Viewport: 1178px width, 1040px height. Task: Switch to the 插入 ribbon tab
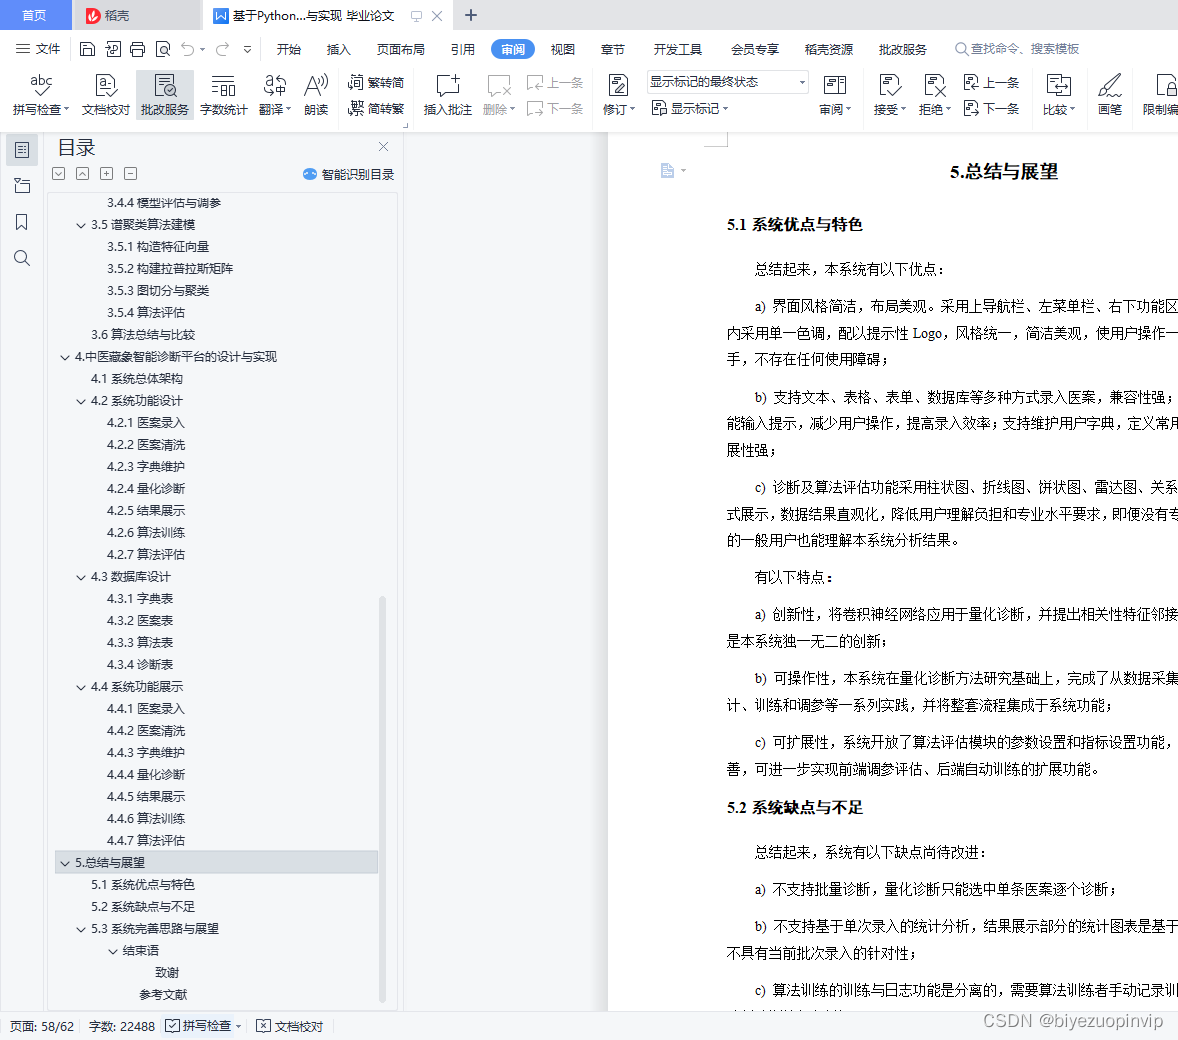(338, 49)
